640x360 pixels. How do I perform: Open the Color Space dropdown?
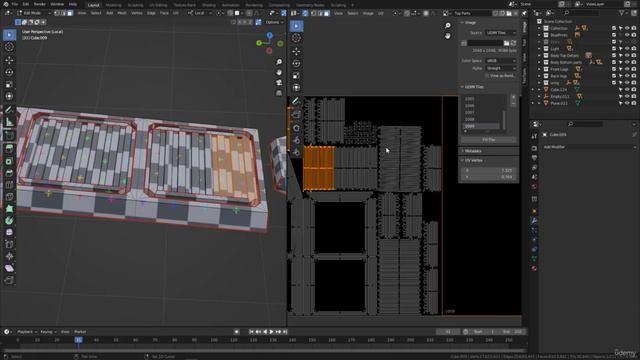[501, 60]
